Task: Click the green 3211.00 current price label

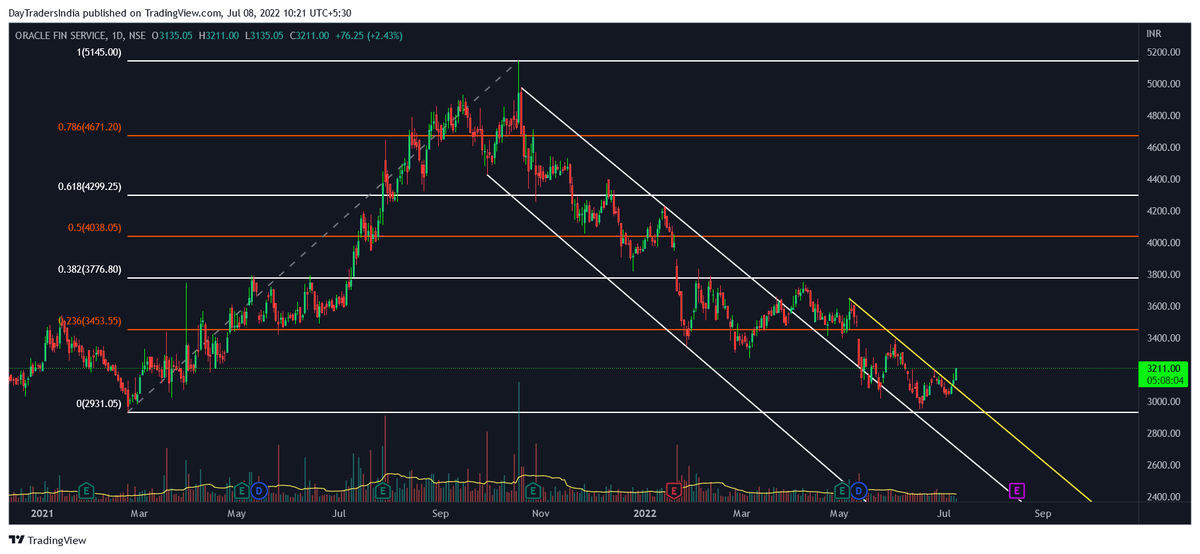Action: pyautogui.click(x=1161, y=369)
